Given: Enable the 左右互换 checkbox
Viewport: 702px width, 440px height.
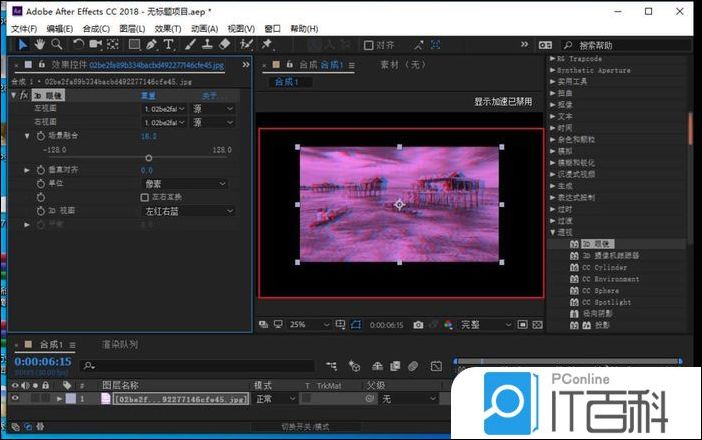Looking at the screenshot, I should 145,198.
